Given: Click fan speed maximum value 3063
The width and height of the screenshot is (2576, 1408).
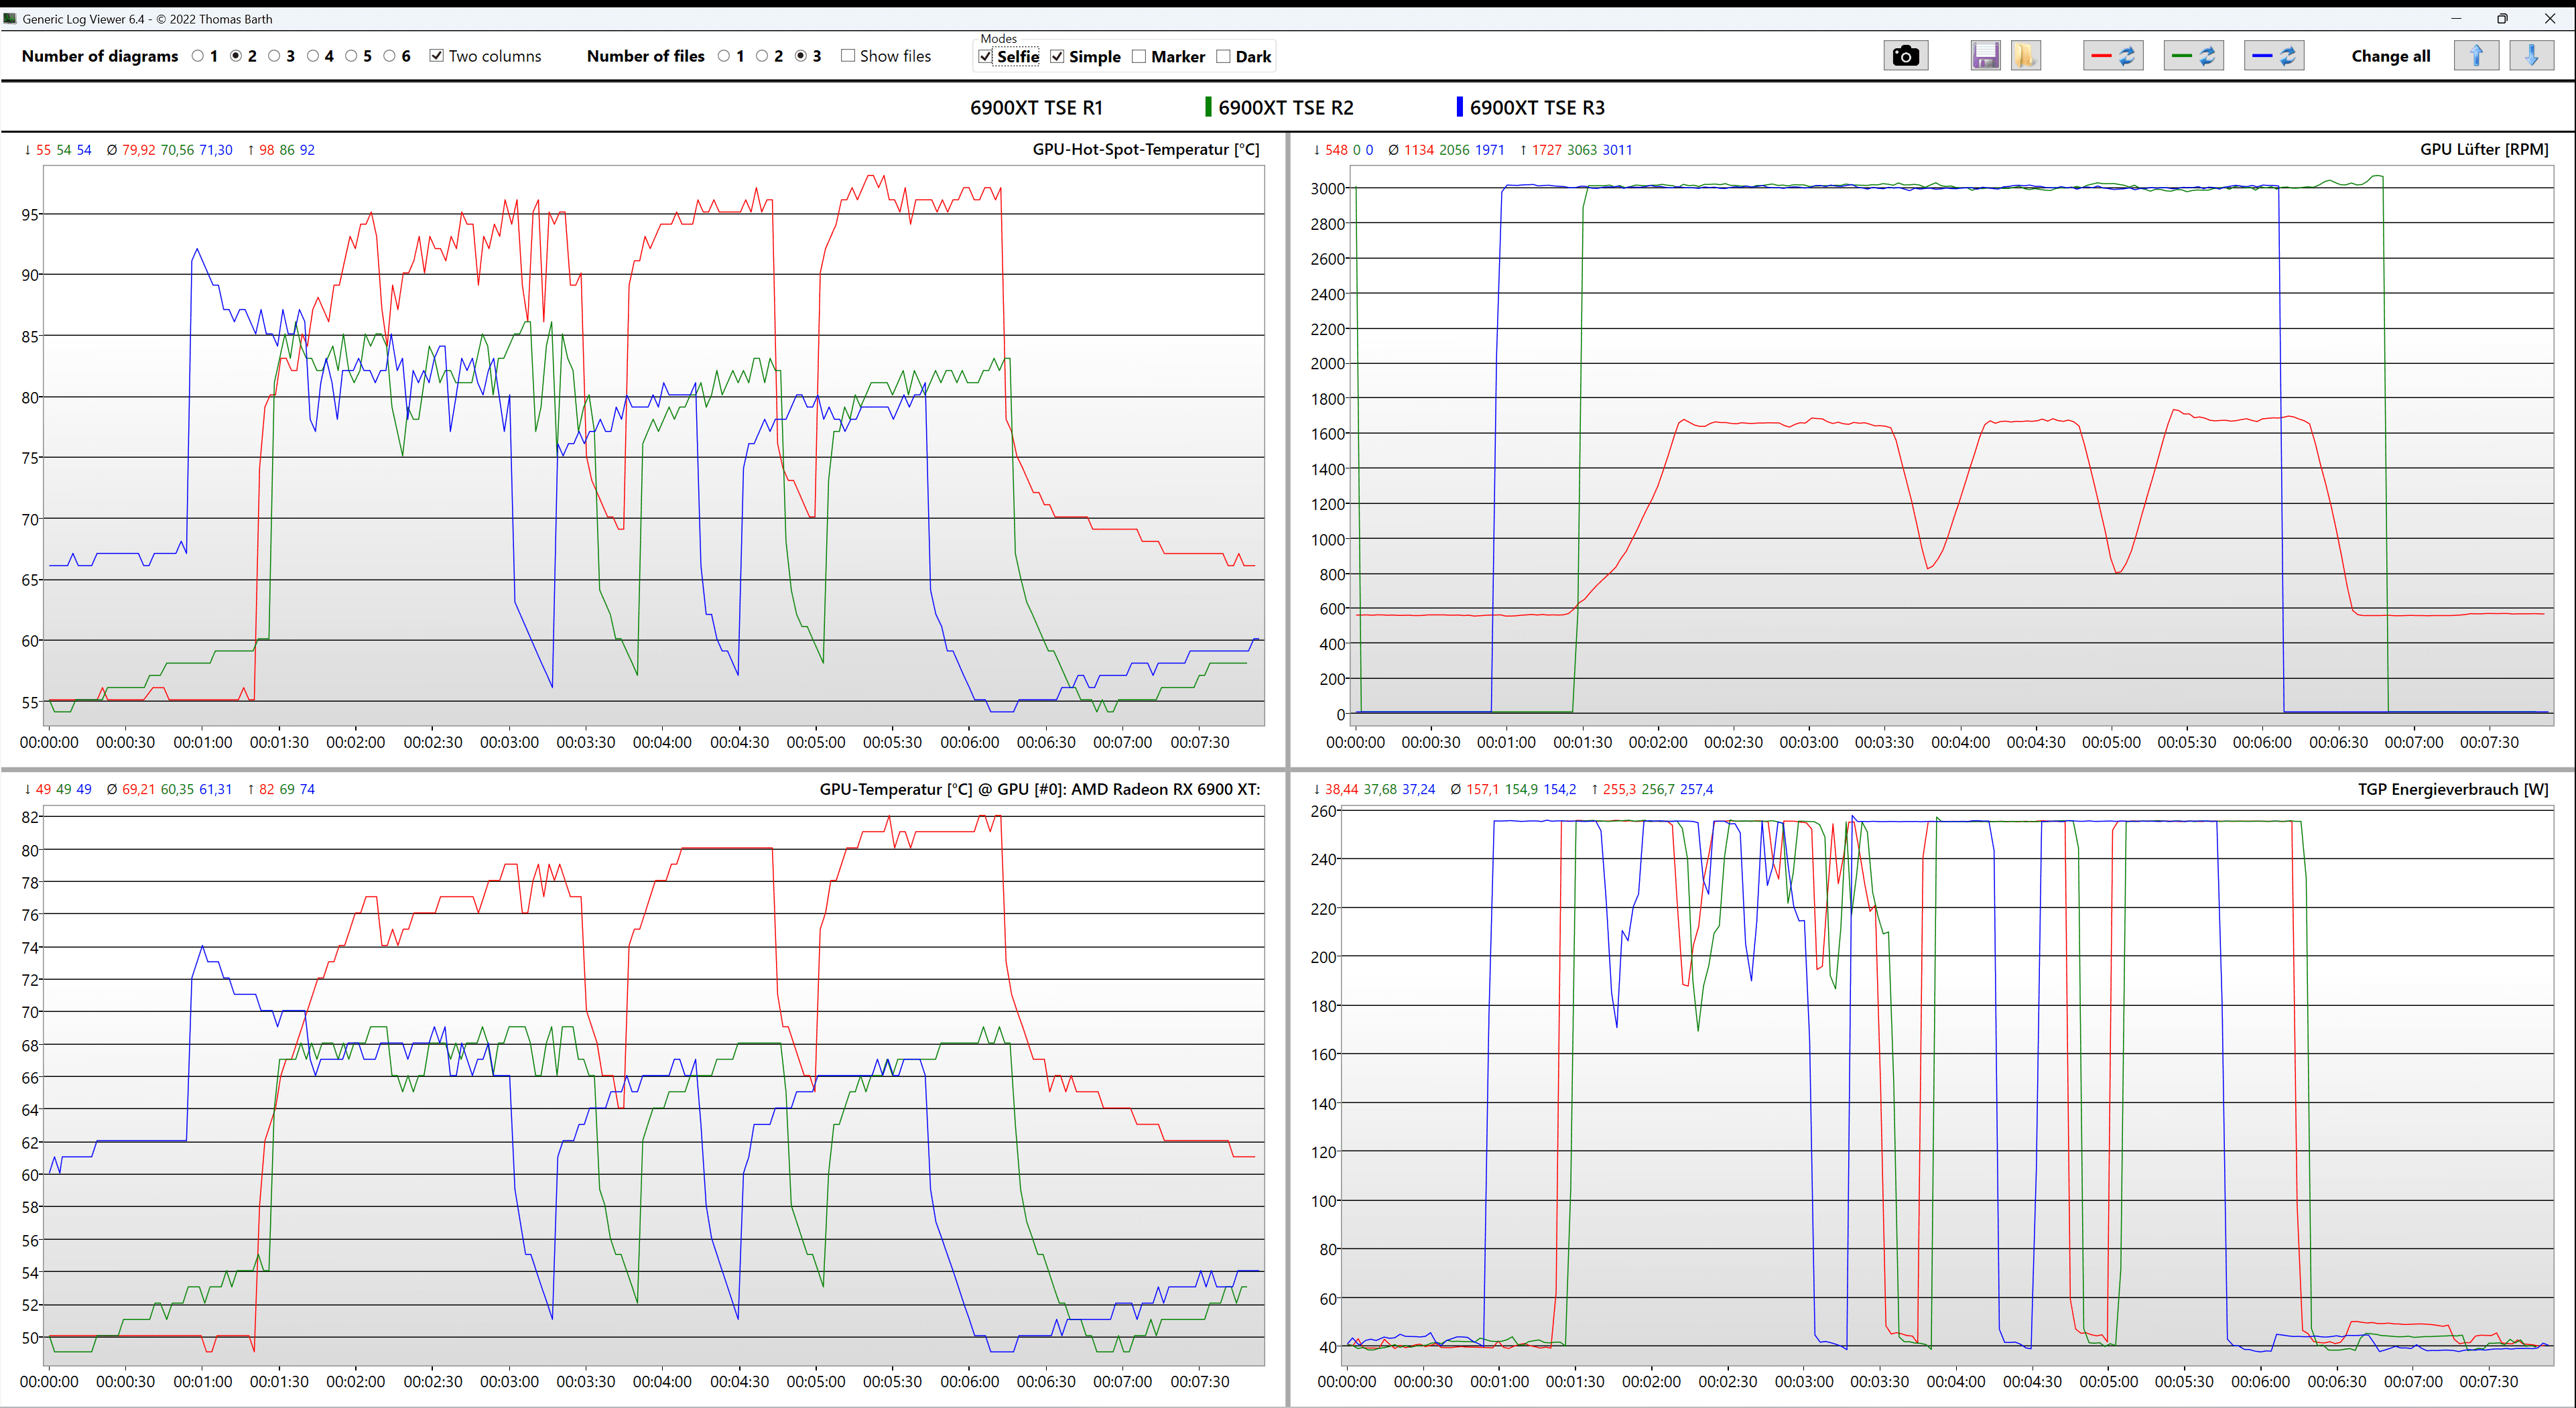Looking at the screenshot, I should tap(1582, 150).
